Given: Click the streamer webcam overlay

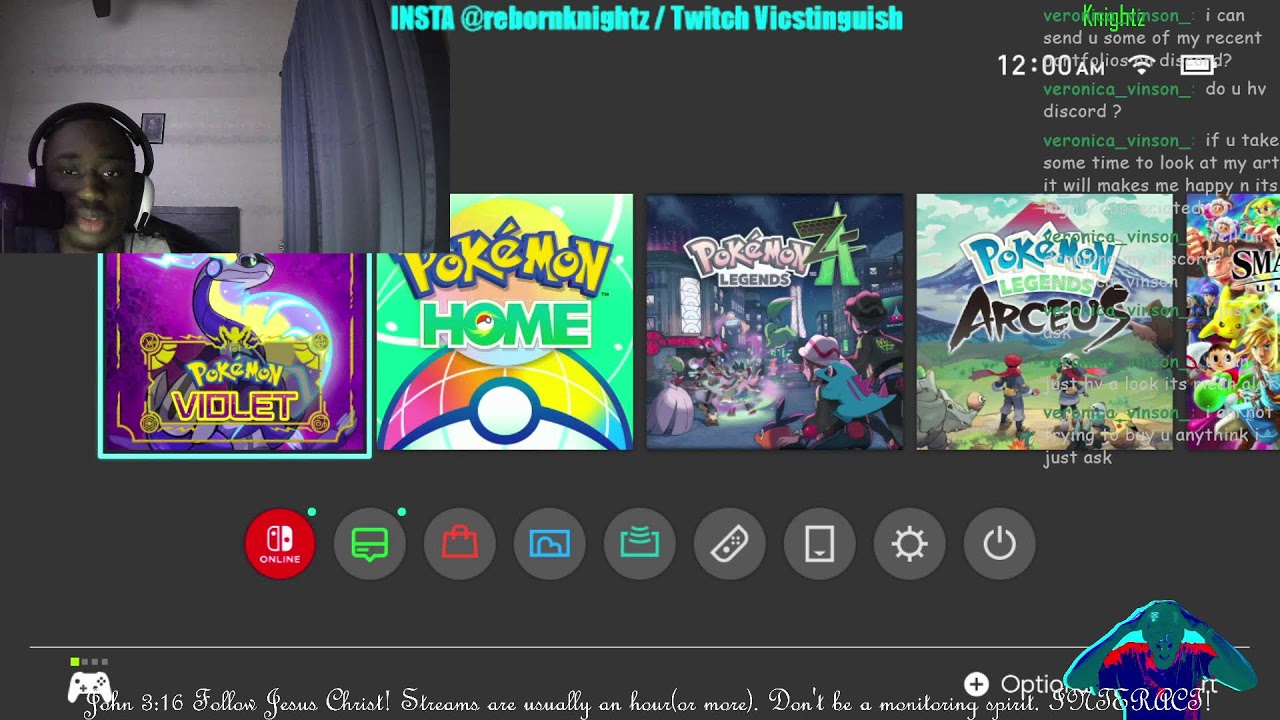Looking at the screenshot, I should (x=224, y=126).
